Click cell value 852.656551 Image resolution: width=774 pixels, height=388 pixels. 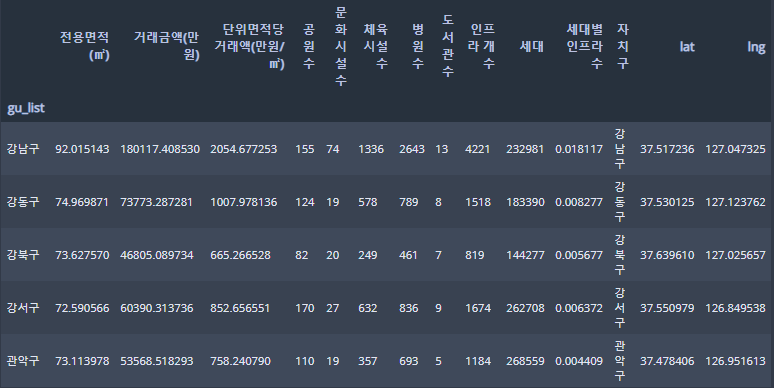pos(240,308)
